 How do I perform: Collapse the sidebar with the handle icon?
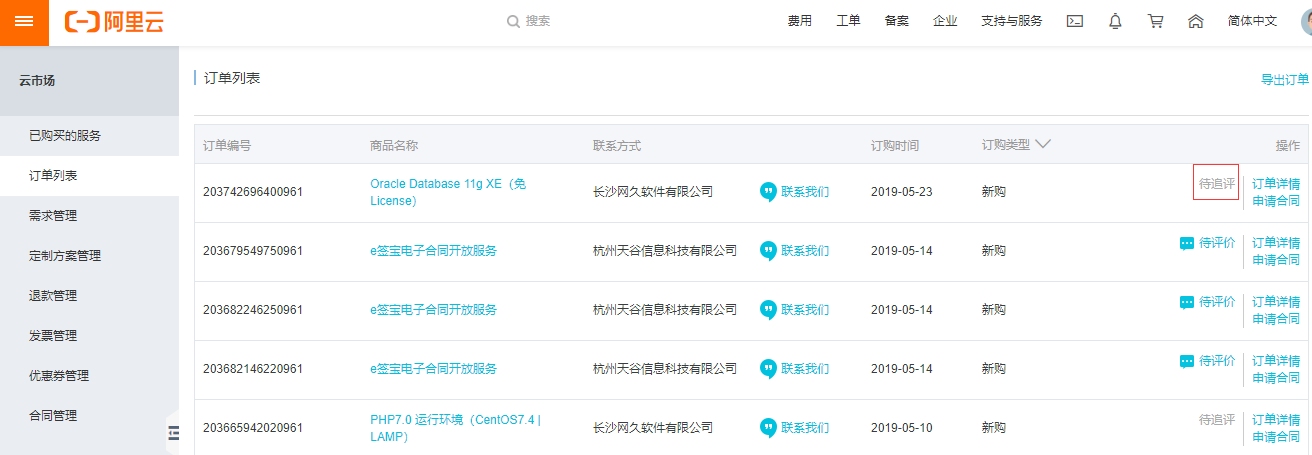point(173,432)
